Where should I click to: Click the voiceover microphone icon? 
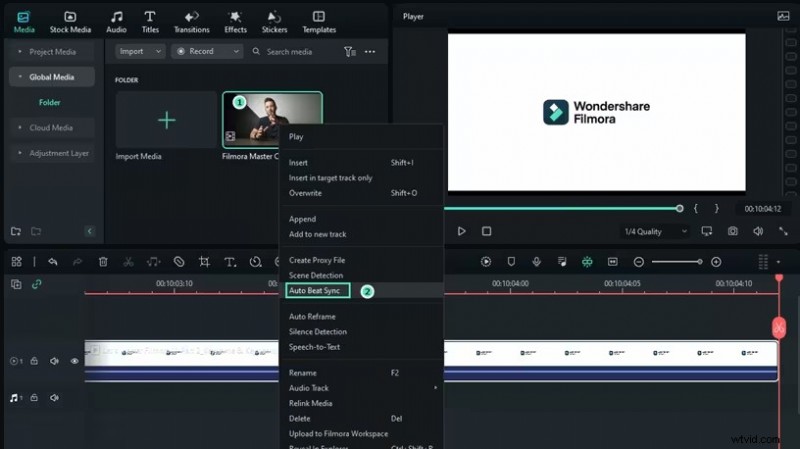point(537,262)
